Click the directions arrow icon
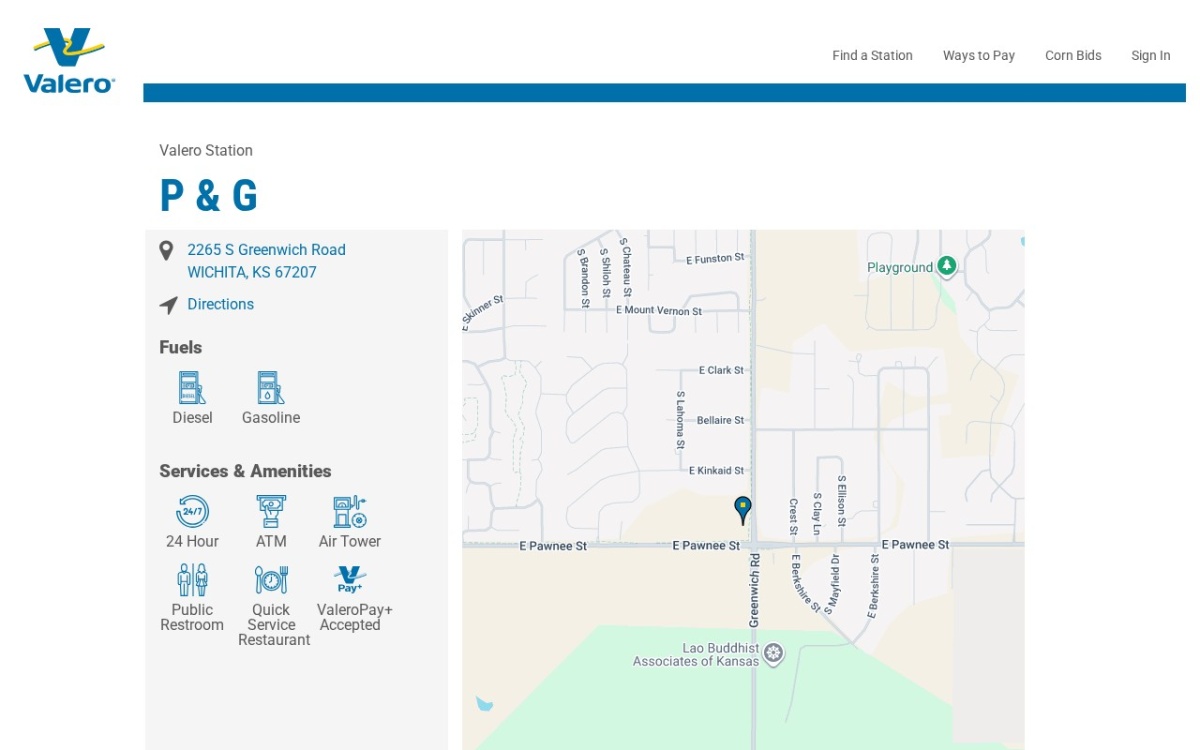 pos(168,305)
